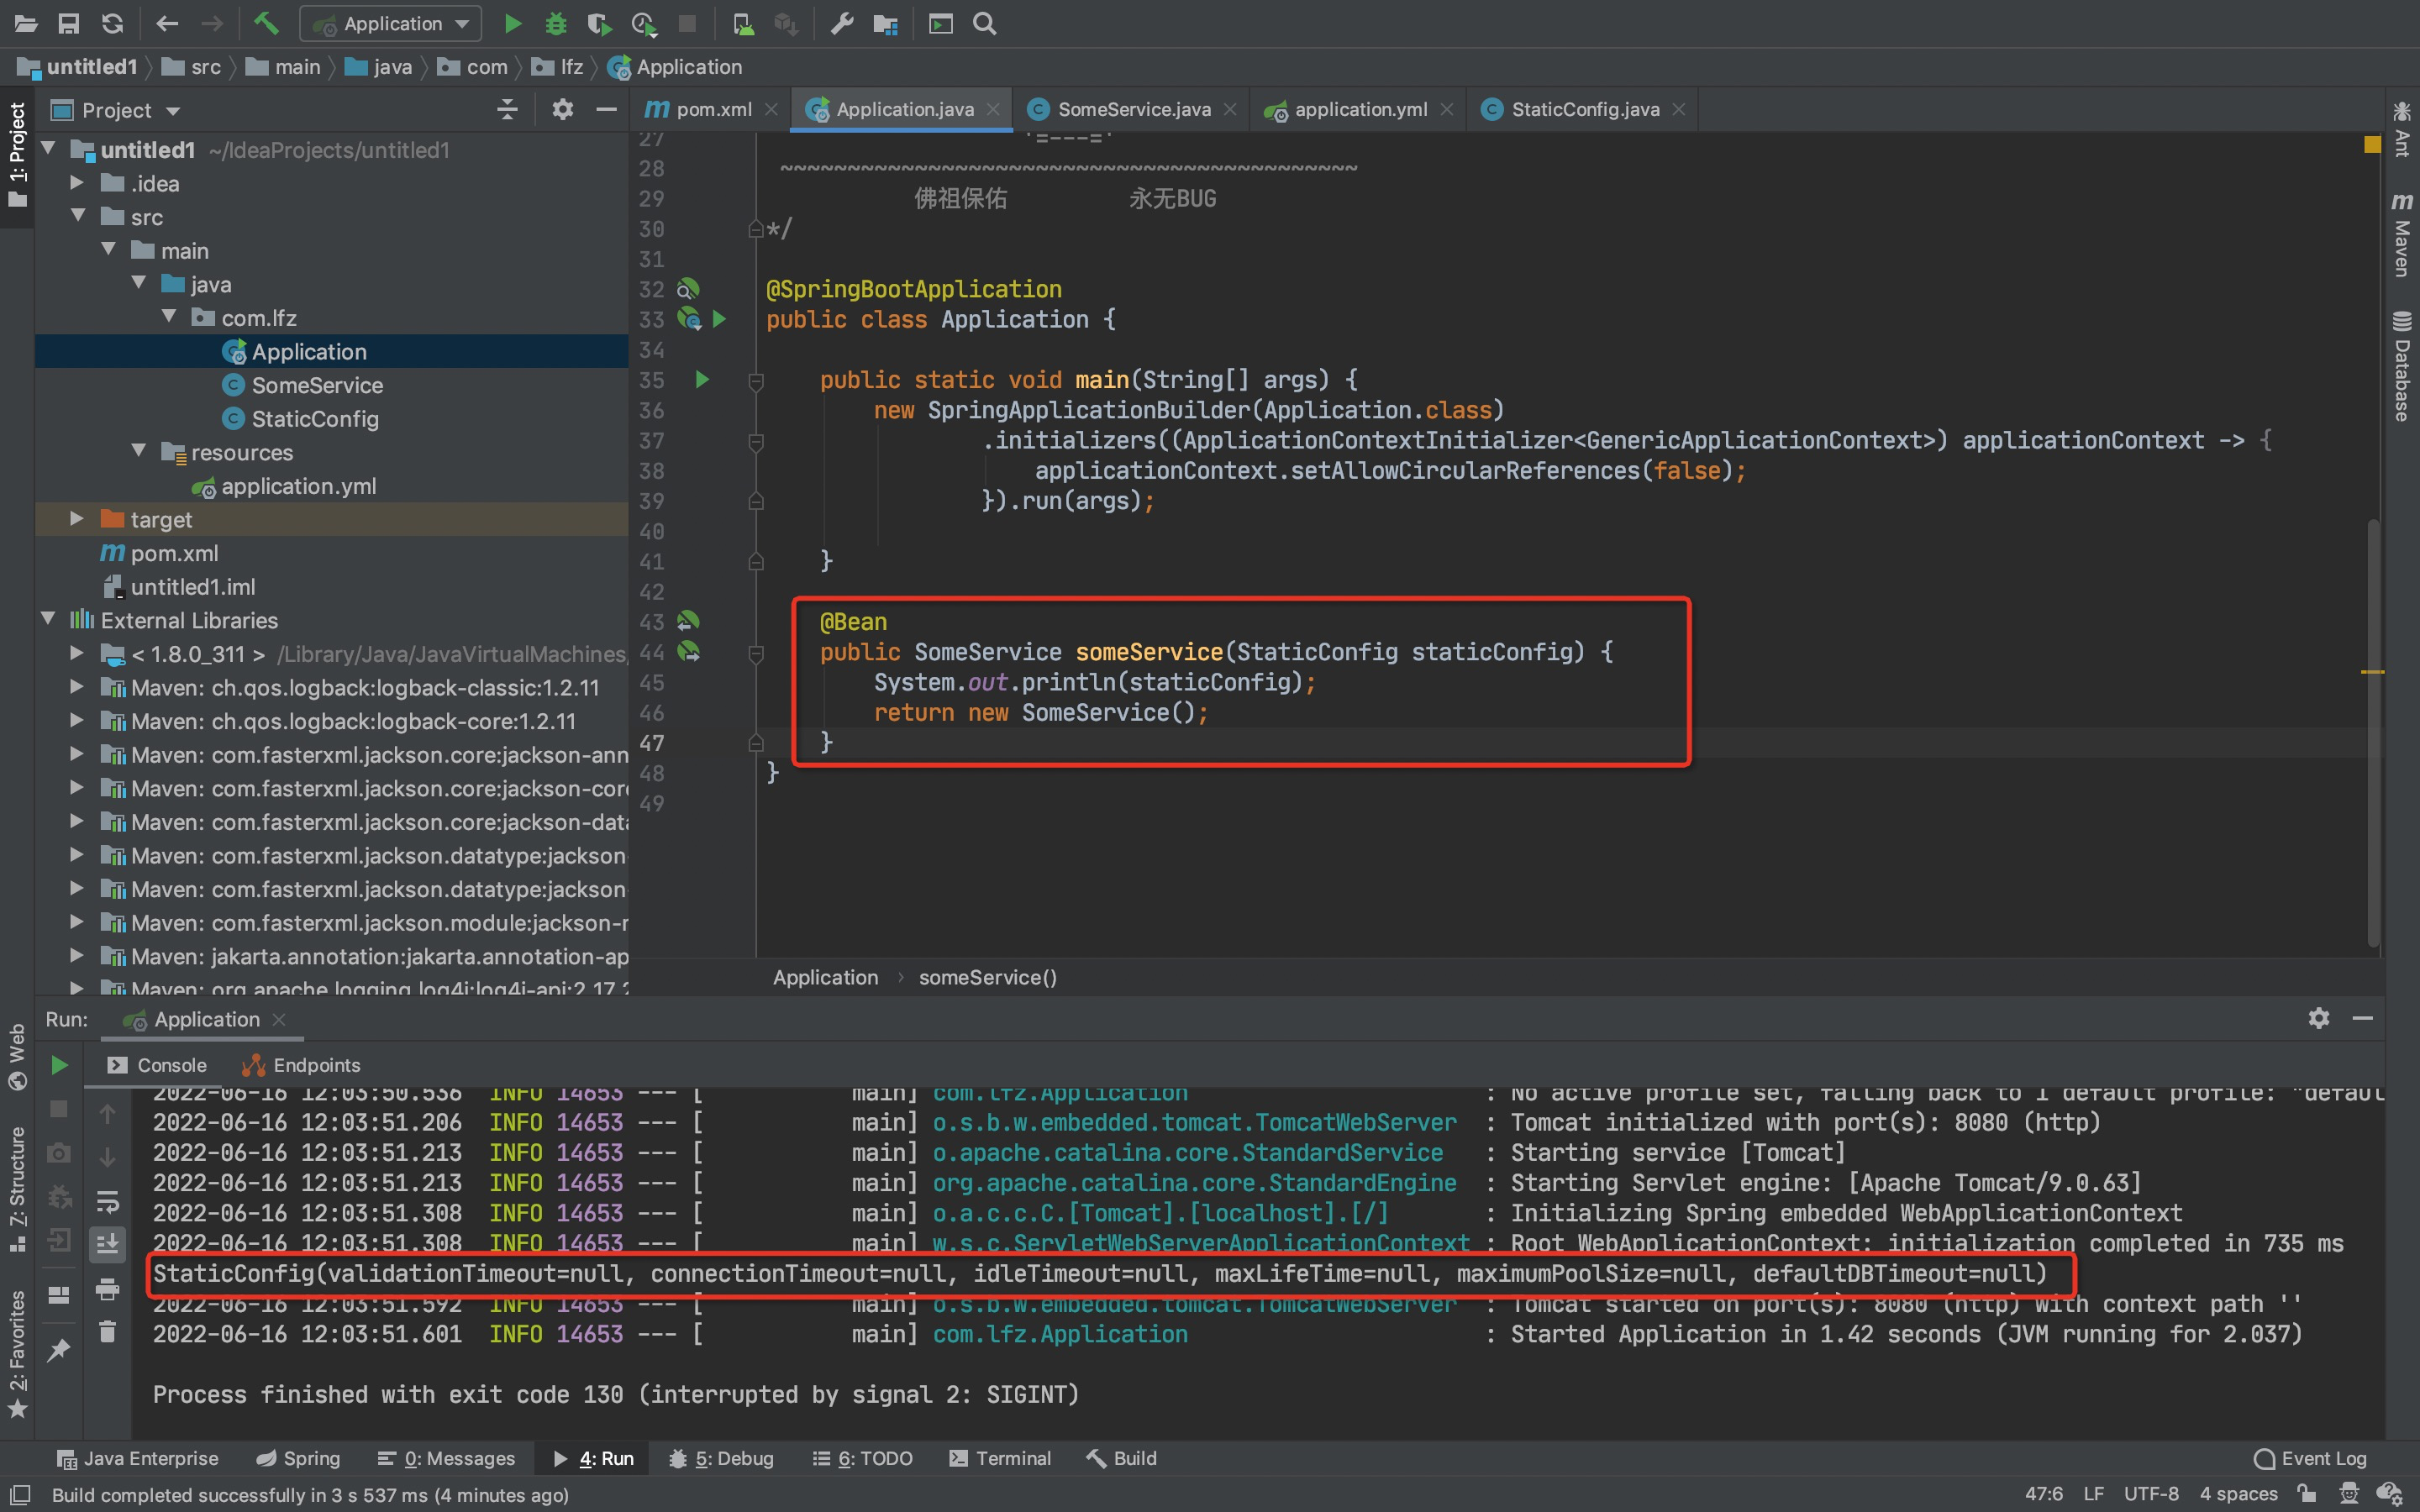This screenshot has width=2420, height=1512.
Task: Toggle Soft-Wrap in the run console
Action: click(x=109, y=1203)
